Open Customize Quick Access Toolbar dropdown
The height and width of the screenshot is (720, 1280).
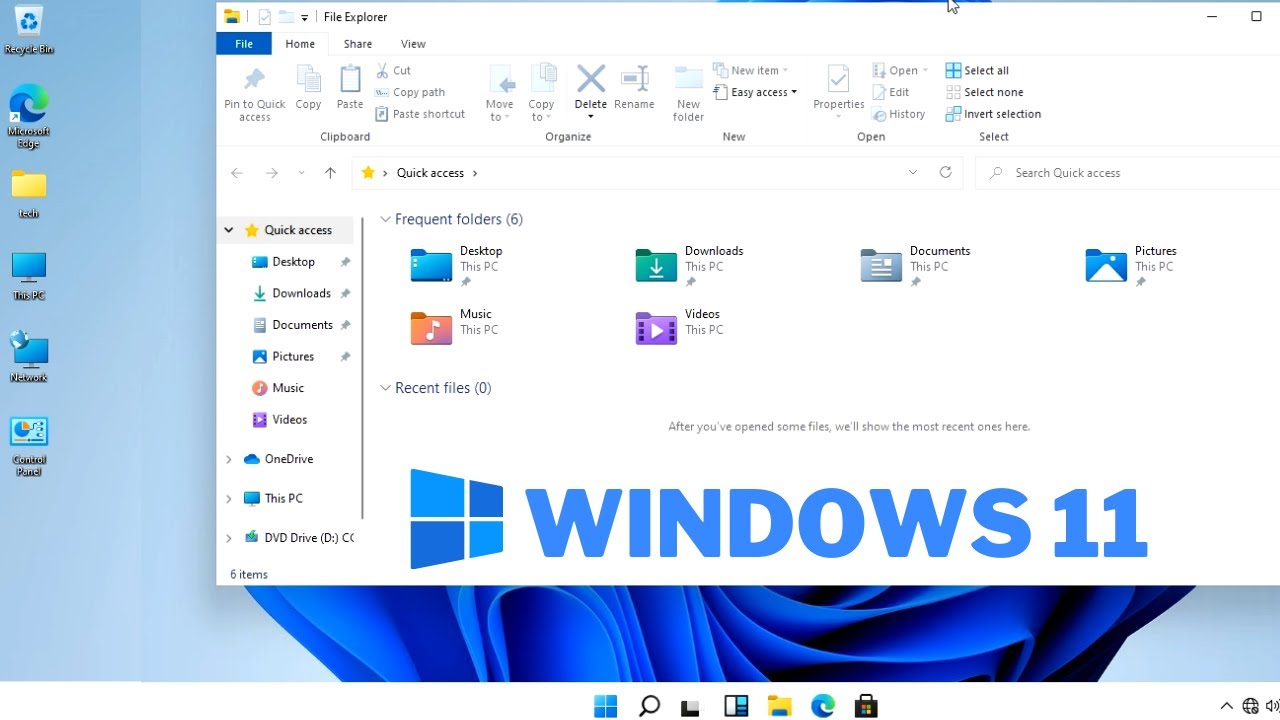[x=304, y=17]
